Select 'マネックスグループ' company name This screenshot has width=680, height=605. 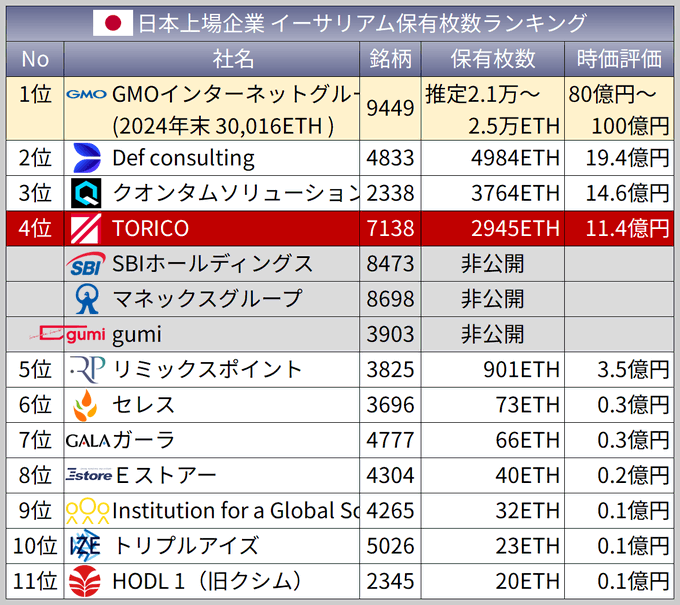tap(207, 299)
